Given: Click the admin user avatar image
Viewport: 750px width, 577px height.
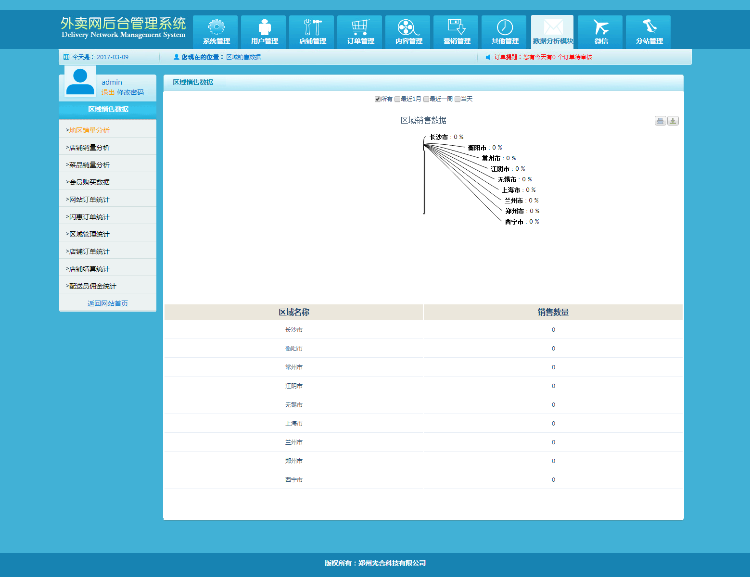Looking at the screenshot, I should coord(79,83).
